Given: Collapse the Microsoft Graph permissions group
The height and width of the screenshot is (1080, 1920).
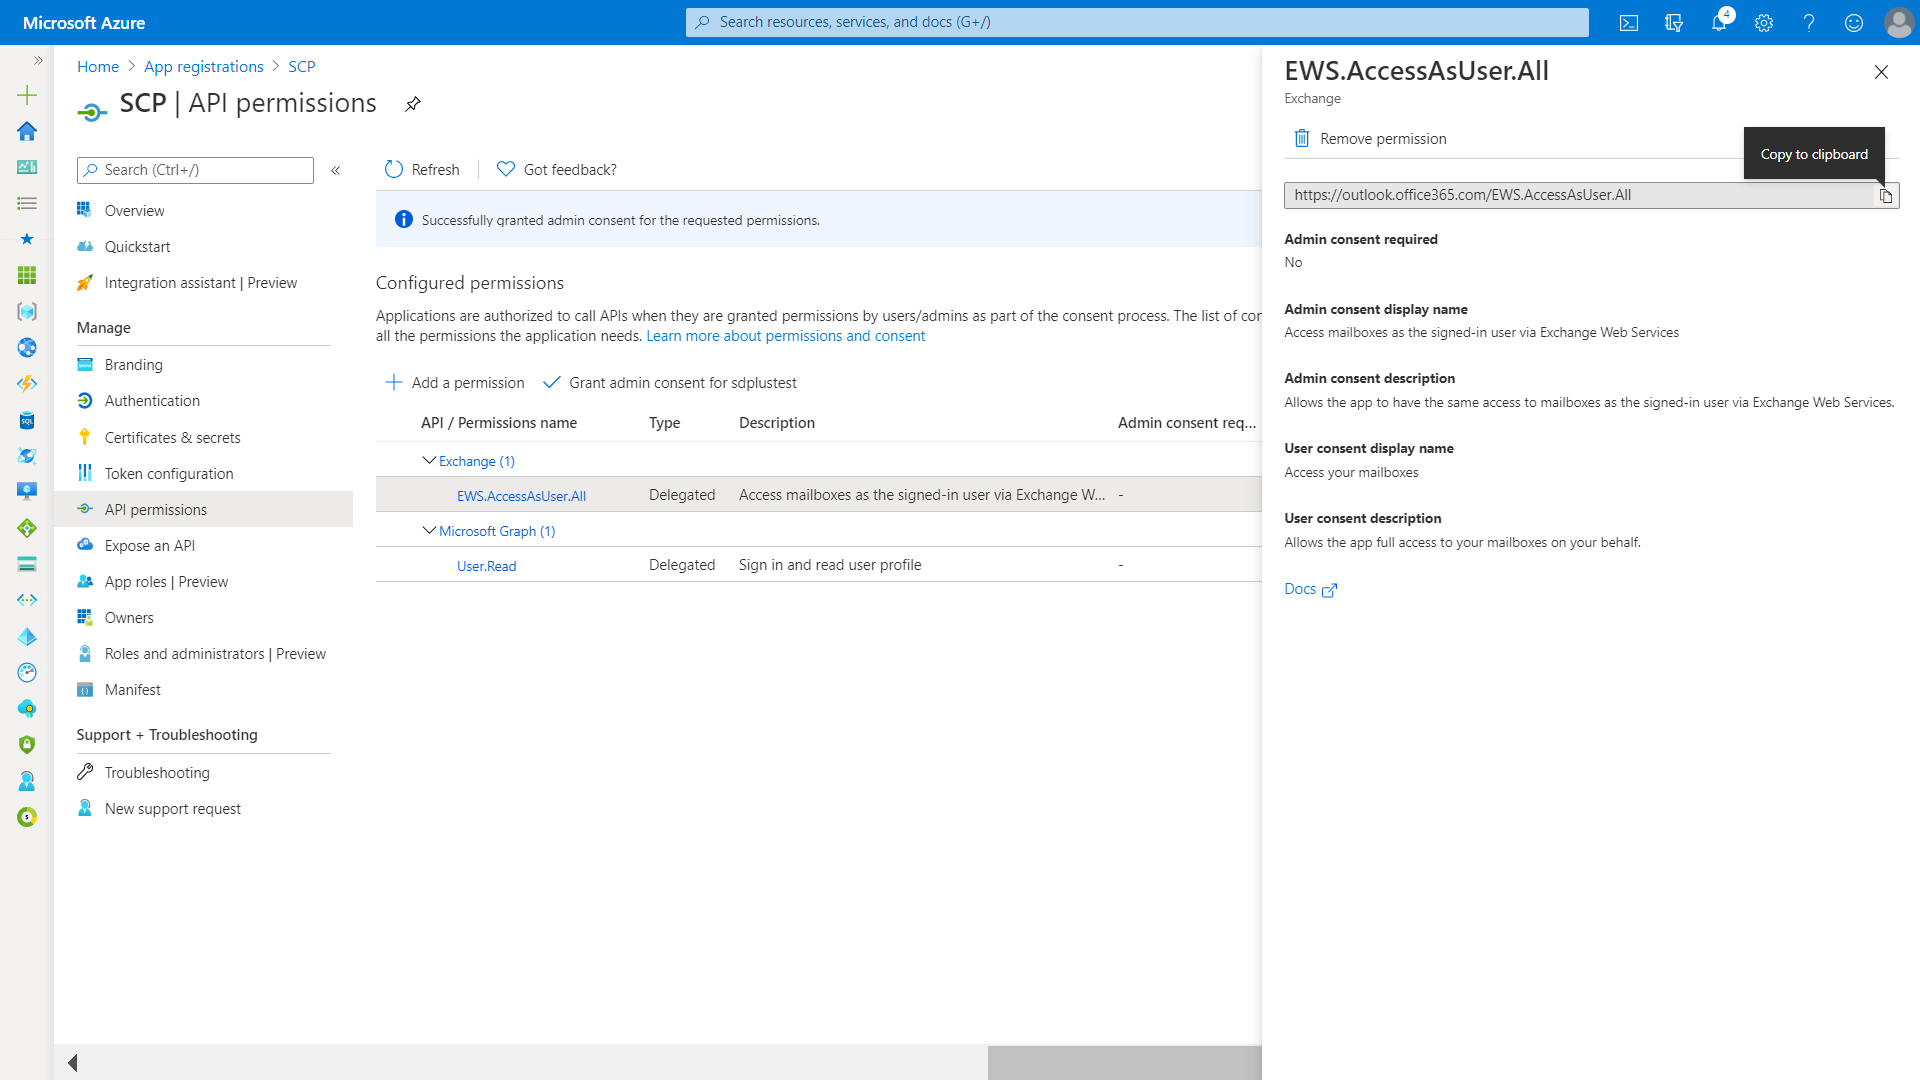Looking at the screenshot, I should pos(429,531).
